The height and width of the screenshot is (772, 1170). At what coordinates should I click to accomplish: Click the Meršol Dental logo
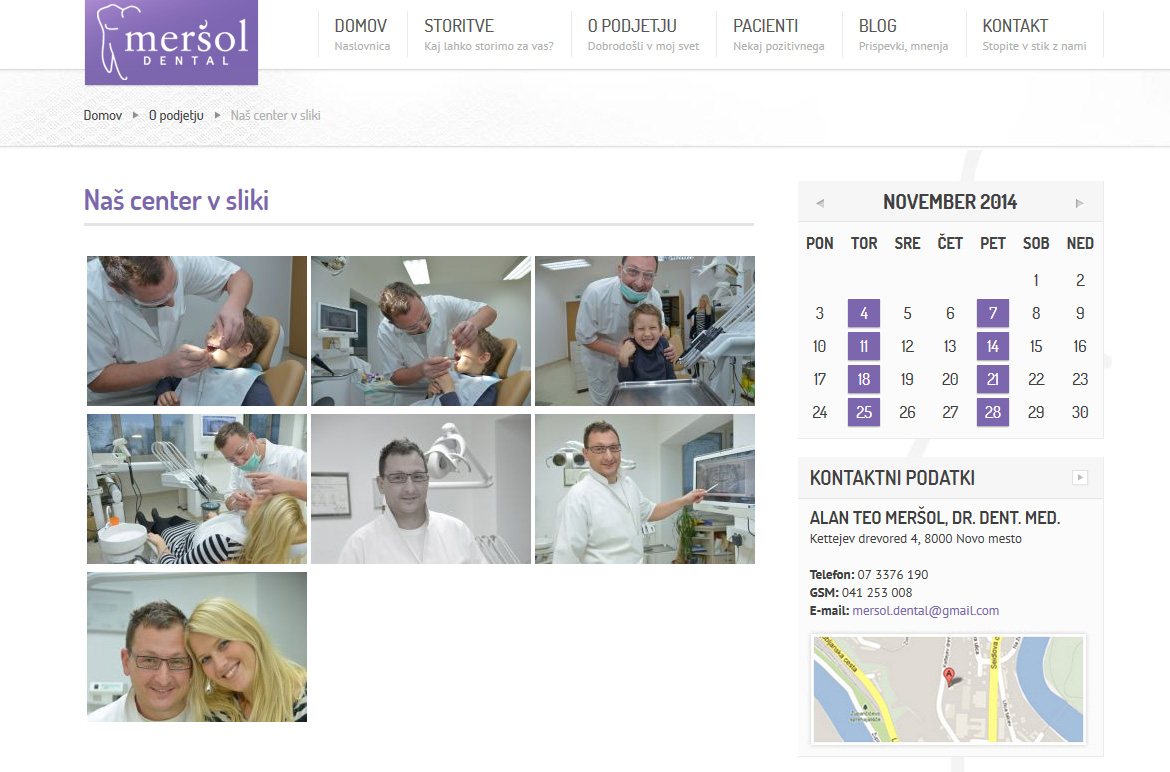[x=171, y=42]
